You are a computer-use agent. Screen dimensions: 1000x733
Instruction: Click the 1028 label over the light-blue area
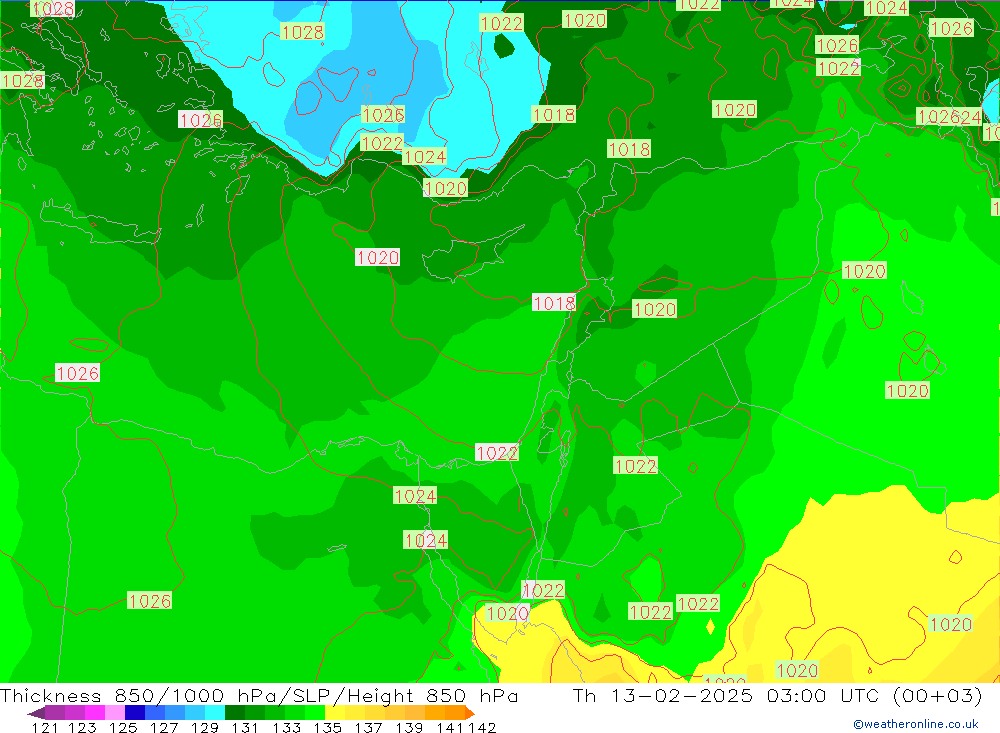[302, 32]
